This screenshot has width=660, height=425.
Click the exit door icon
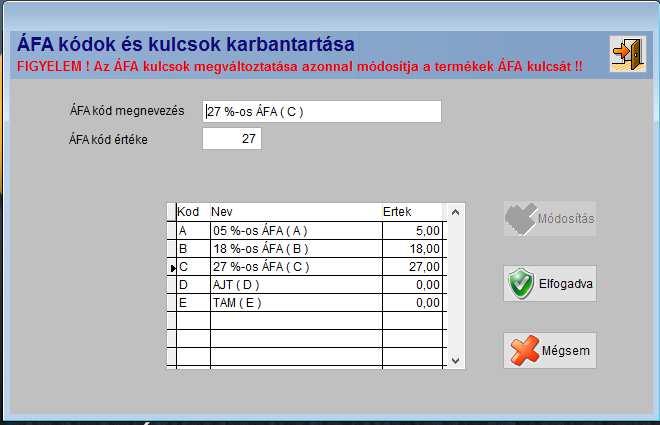pyautogui.click(x=628, y=53)
